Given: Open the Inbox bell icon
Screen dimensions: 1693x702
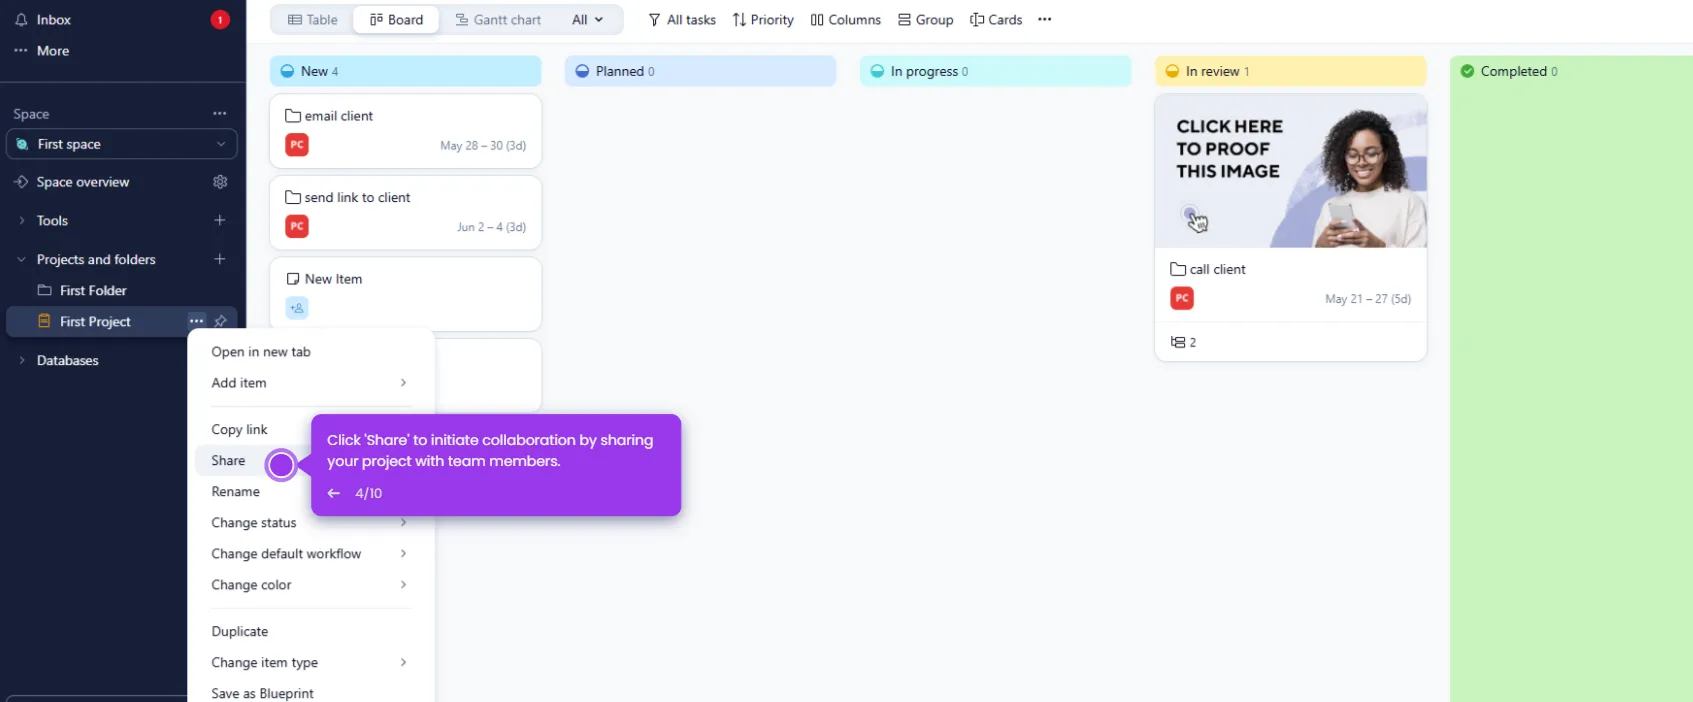Looking at the screenshot, I should pyautogui.click(x=21, y=19).
